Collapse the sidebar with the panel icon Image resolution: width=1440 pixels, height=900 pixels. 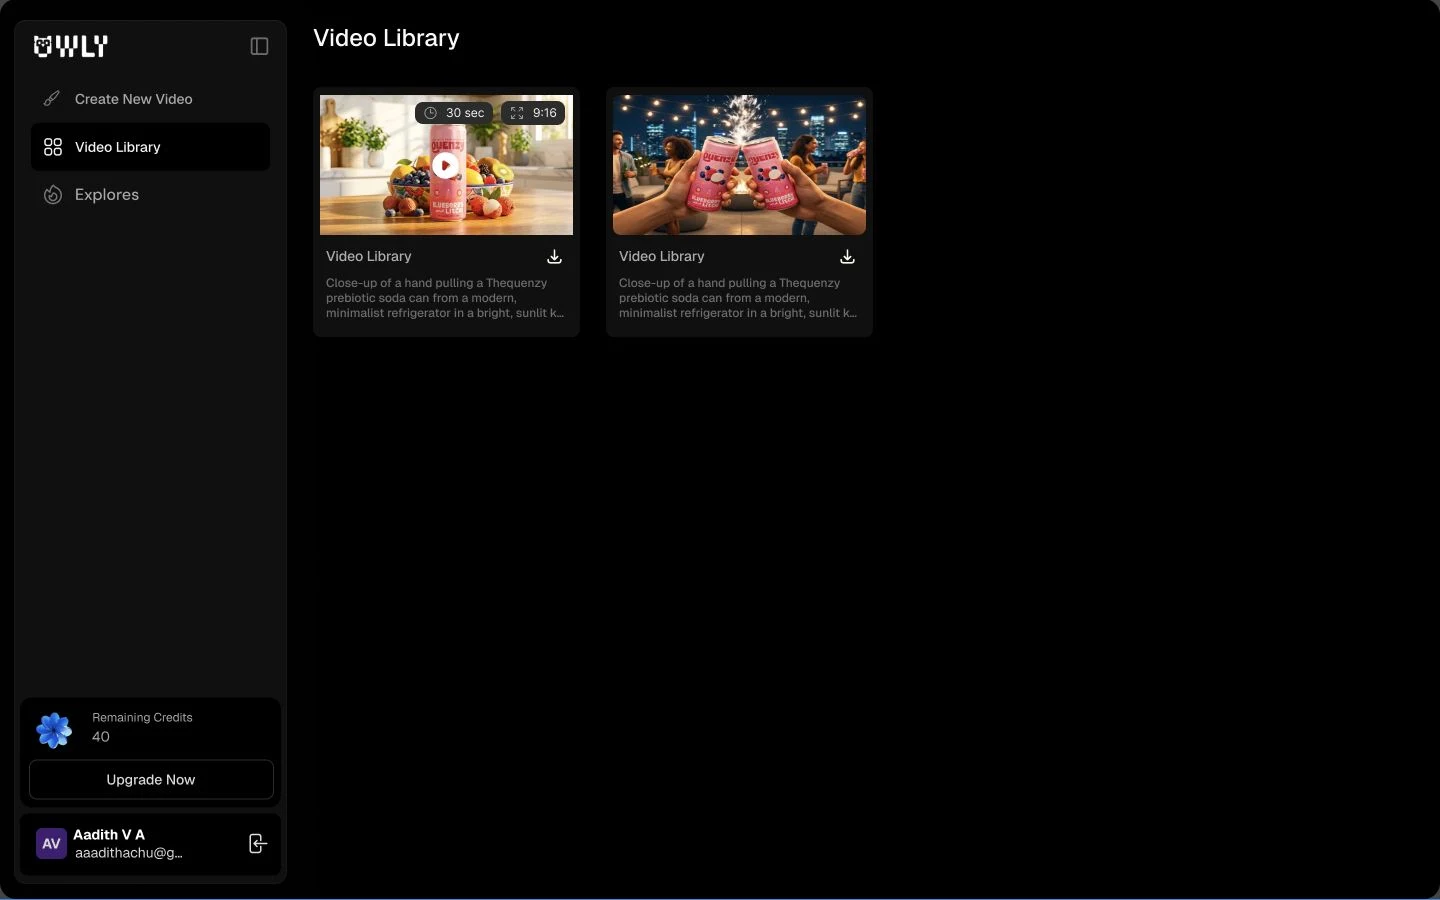tap(259, 46)
